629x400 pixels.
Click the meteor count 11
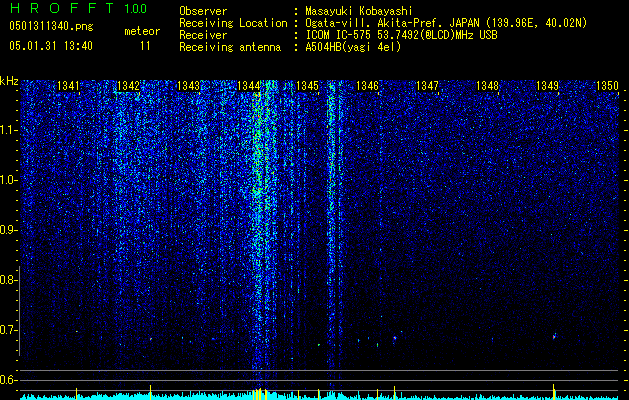click(x=145, y=46)
